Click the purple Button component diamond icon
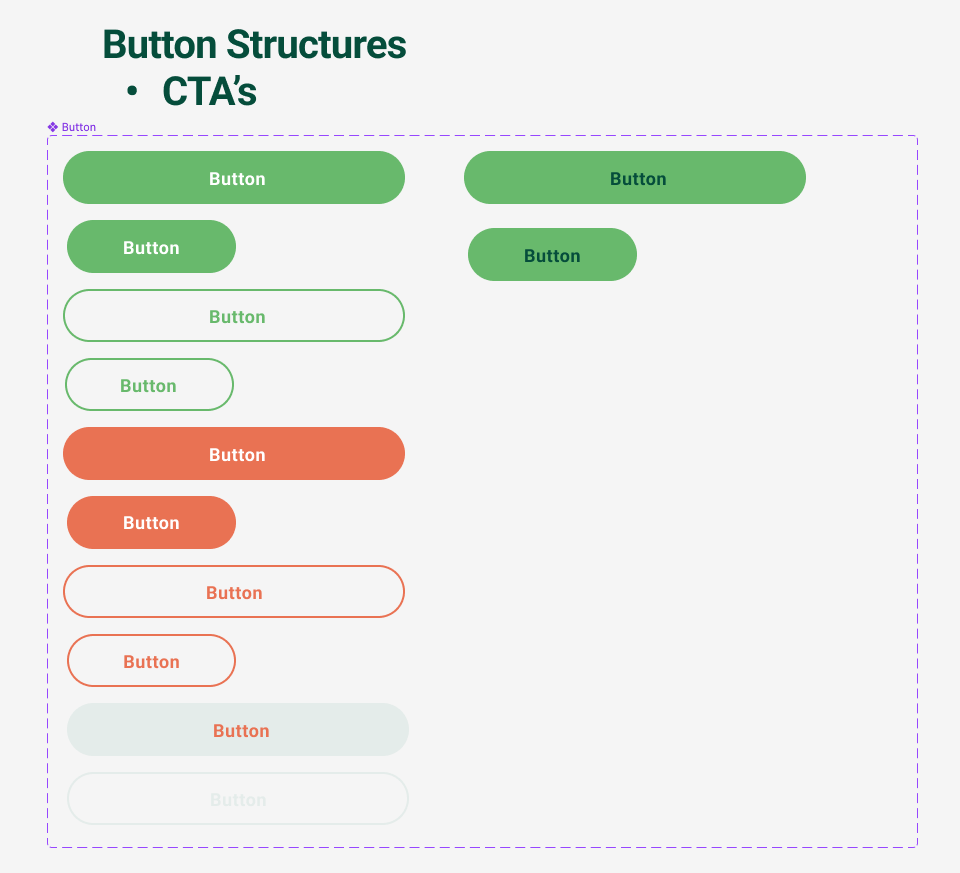The width and height of the screenshot is (960, 873). (52, 126)
